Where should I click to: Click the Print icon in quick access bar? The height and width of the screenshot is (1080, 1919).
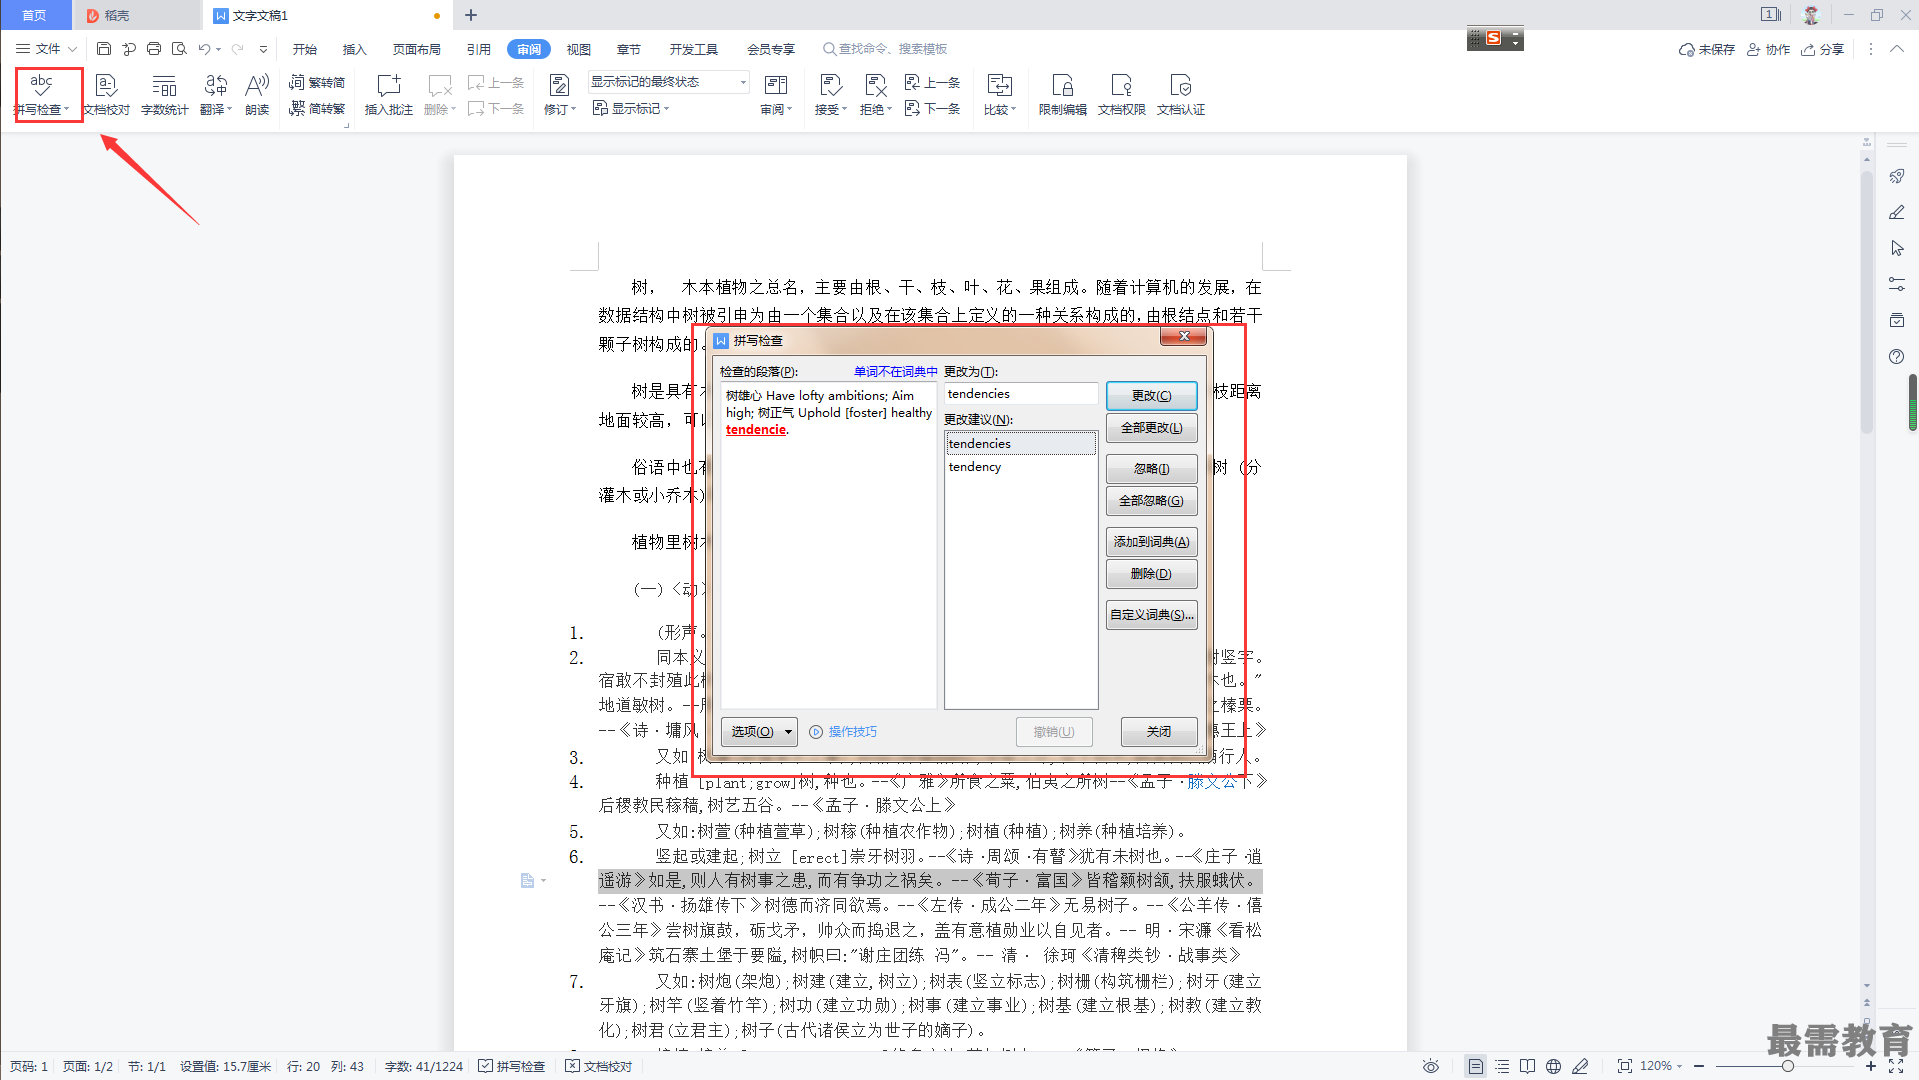[154, 48]
